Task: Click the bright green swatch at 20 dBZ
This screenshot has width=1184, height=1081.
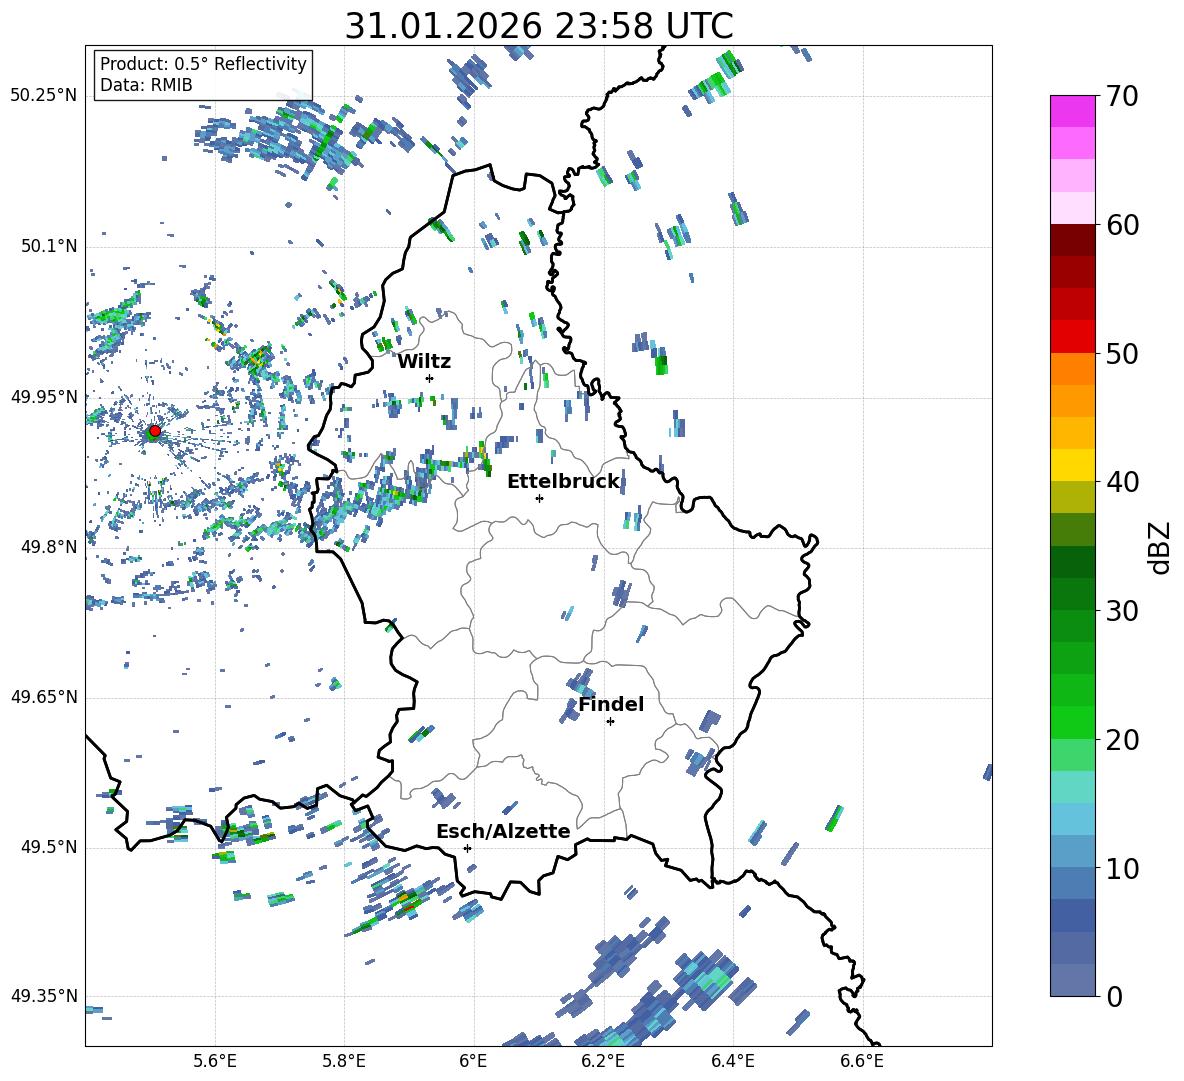Action: (1073, 722)
